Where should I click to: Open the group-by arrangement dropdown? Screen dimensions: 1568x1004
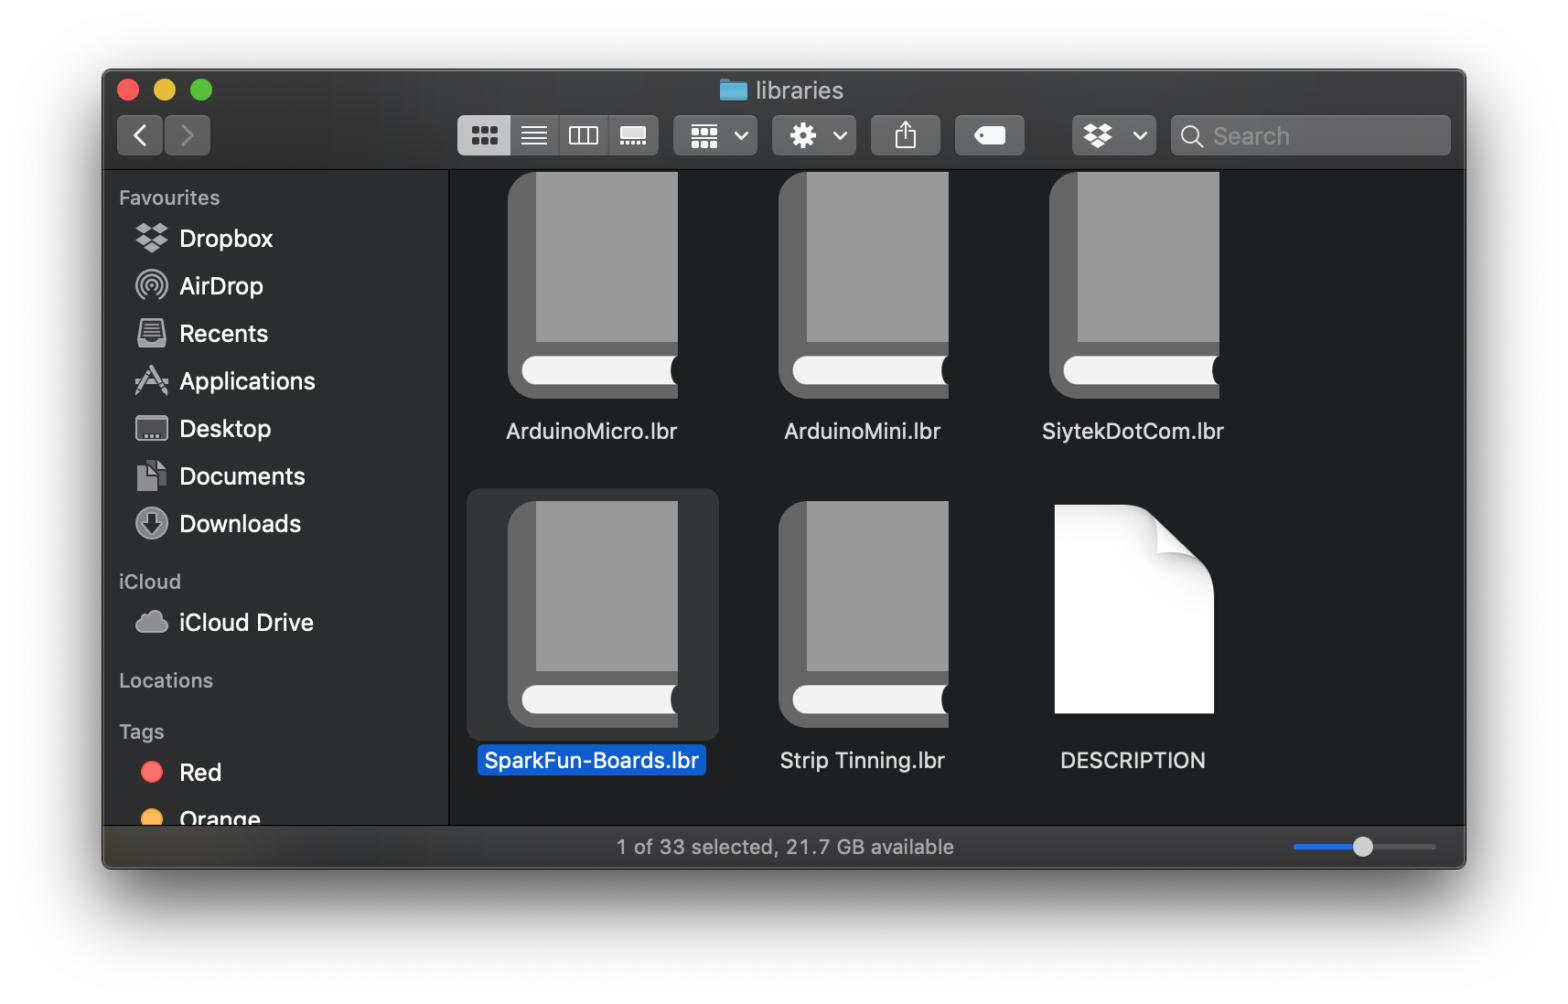(715, 136)
